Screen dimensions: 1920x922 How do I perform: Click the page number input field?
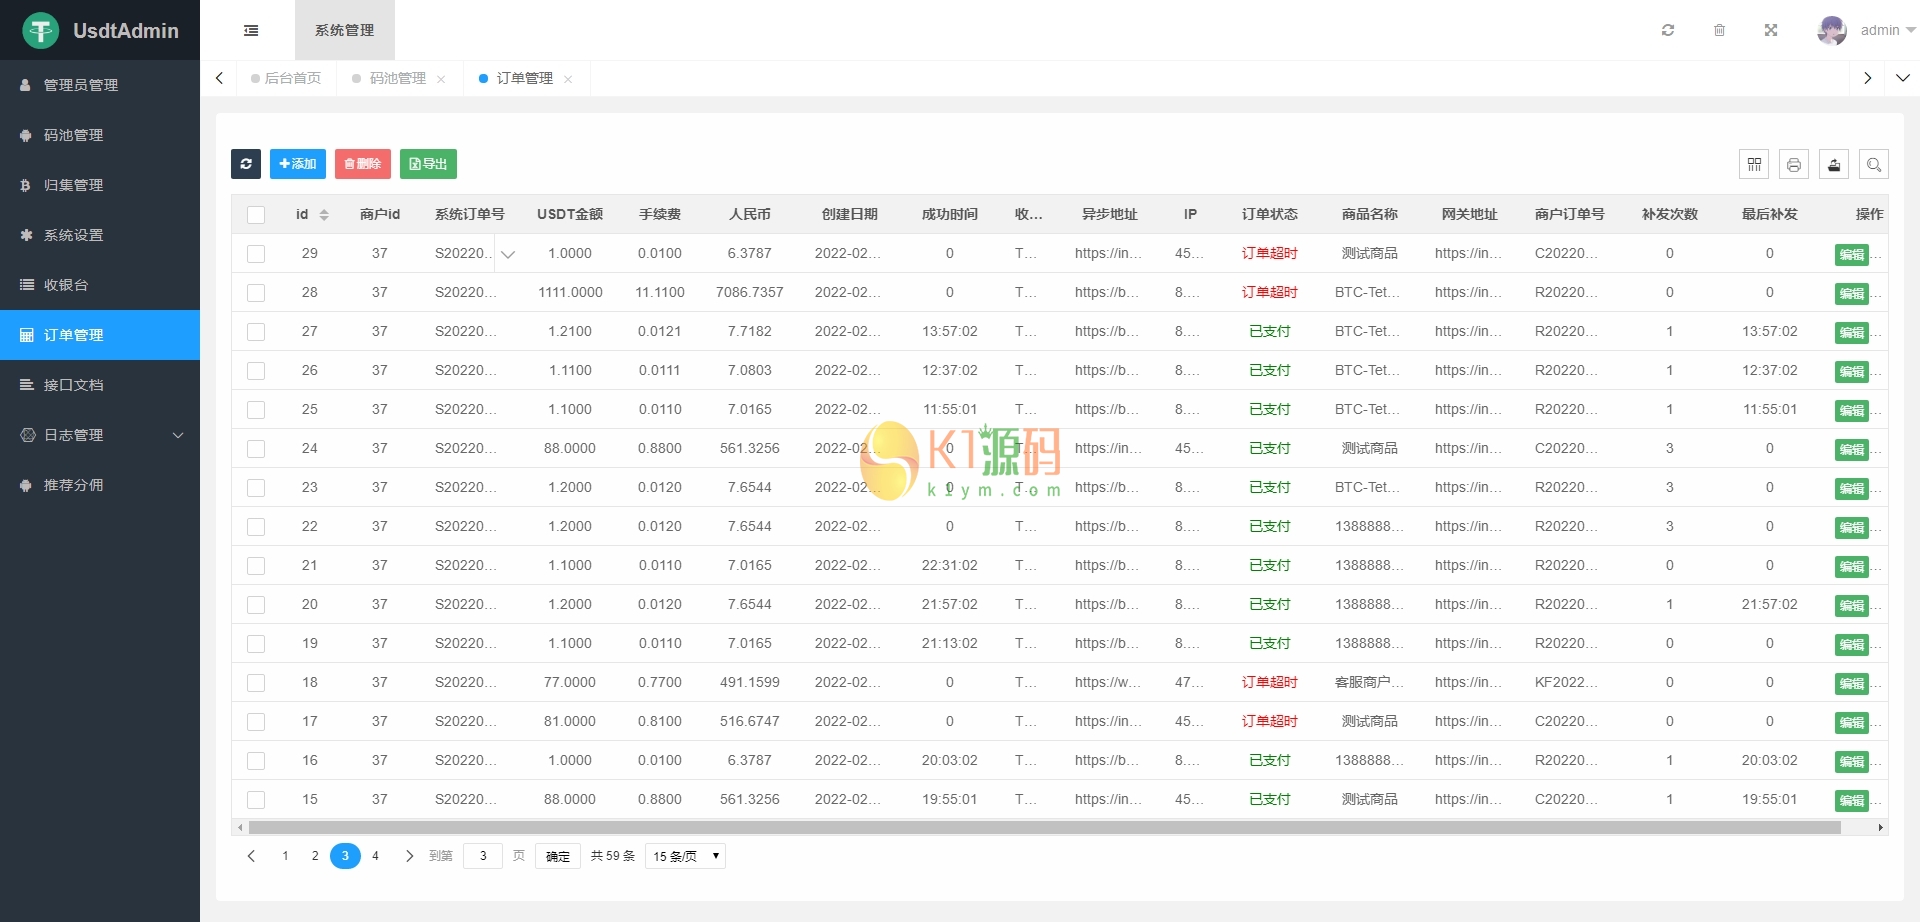click(x=483, y=856)
